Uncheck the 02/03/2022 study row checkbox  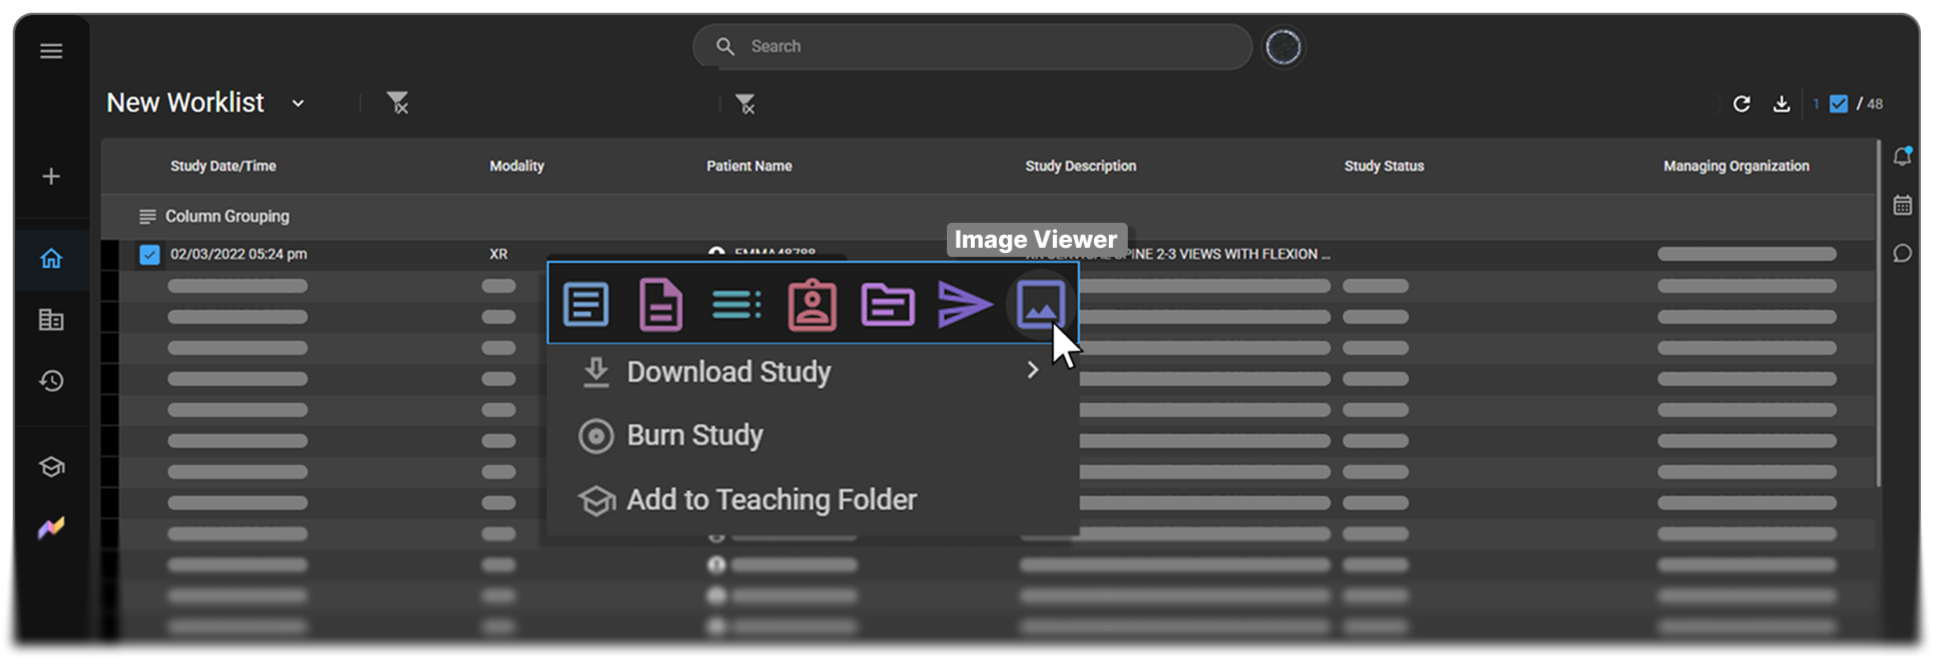pyautogui.click(x=149, y=255)
